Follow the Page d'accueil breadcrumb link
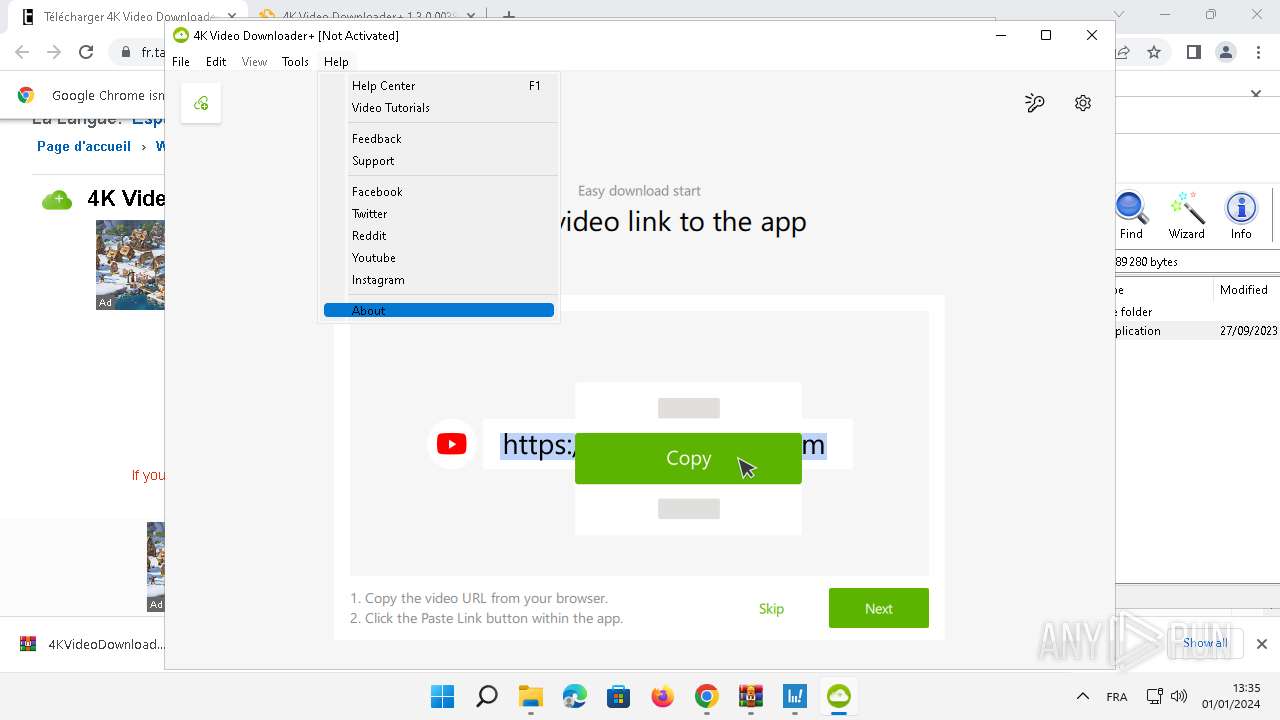 point(84,146)
